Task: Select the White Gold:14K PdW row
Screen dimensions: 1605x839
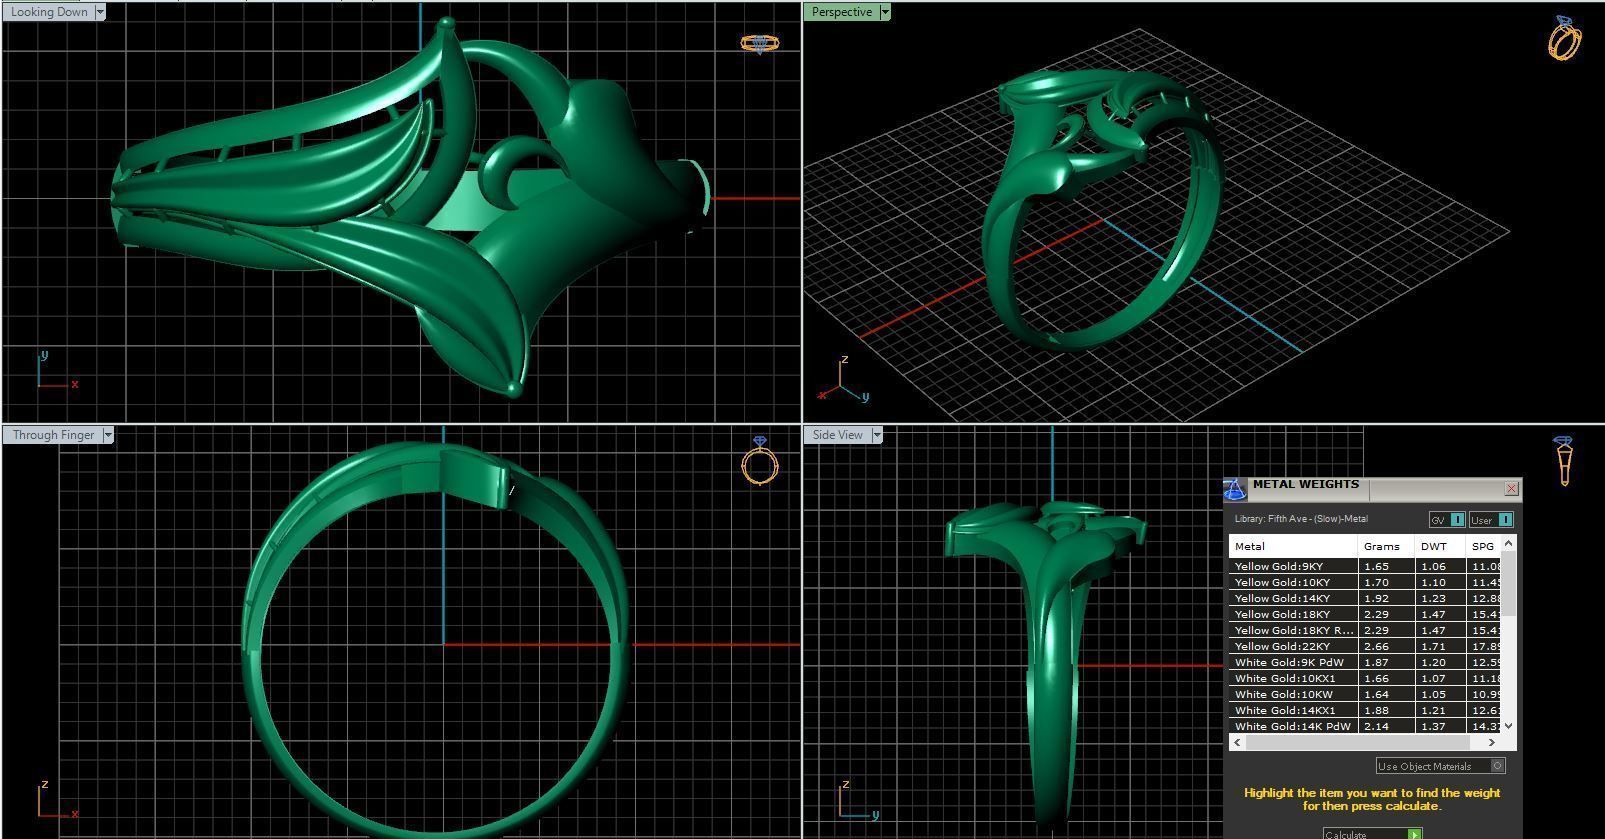Action: click(1366, 726)
